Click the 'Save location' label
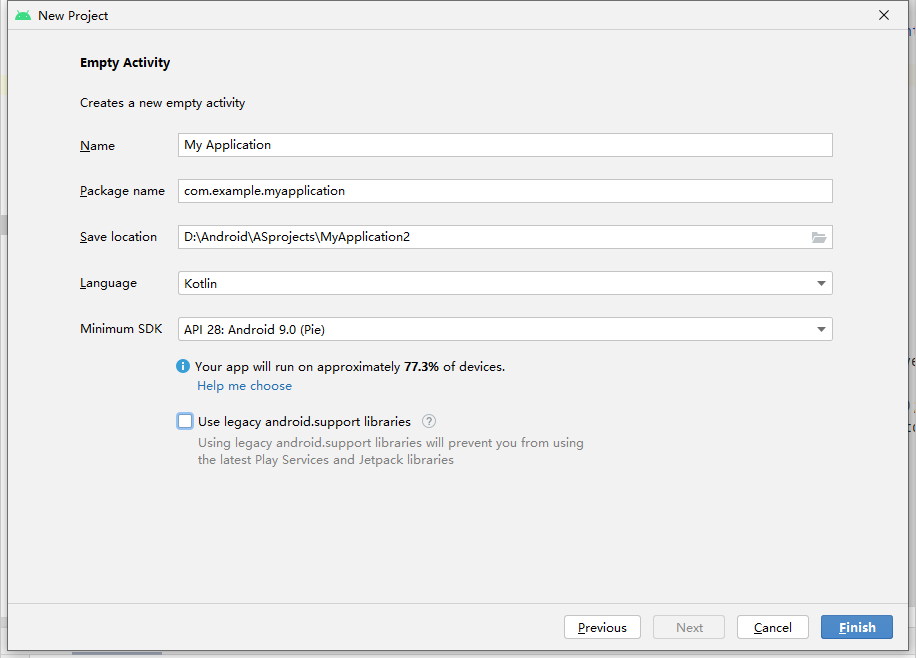Viewport: 916px width, 658px height. point(118,237)
